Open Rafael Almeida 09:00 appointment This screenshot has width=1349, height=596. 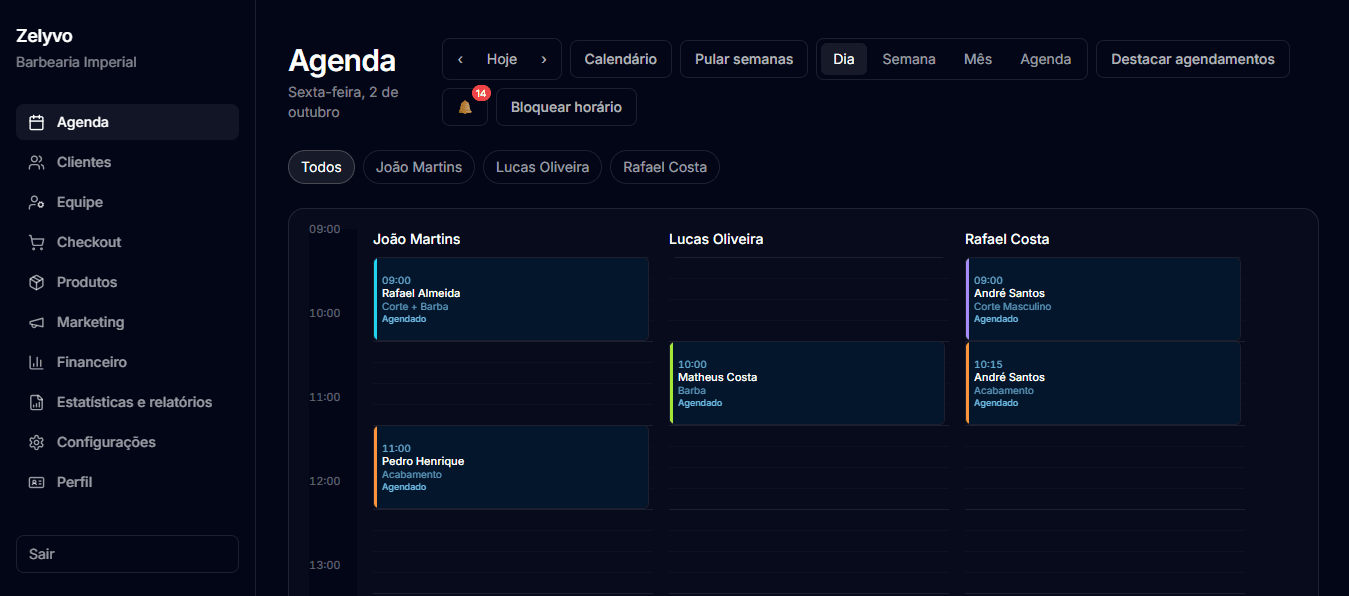(511, 299)
